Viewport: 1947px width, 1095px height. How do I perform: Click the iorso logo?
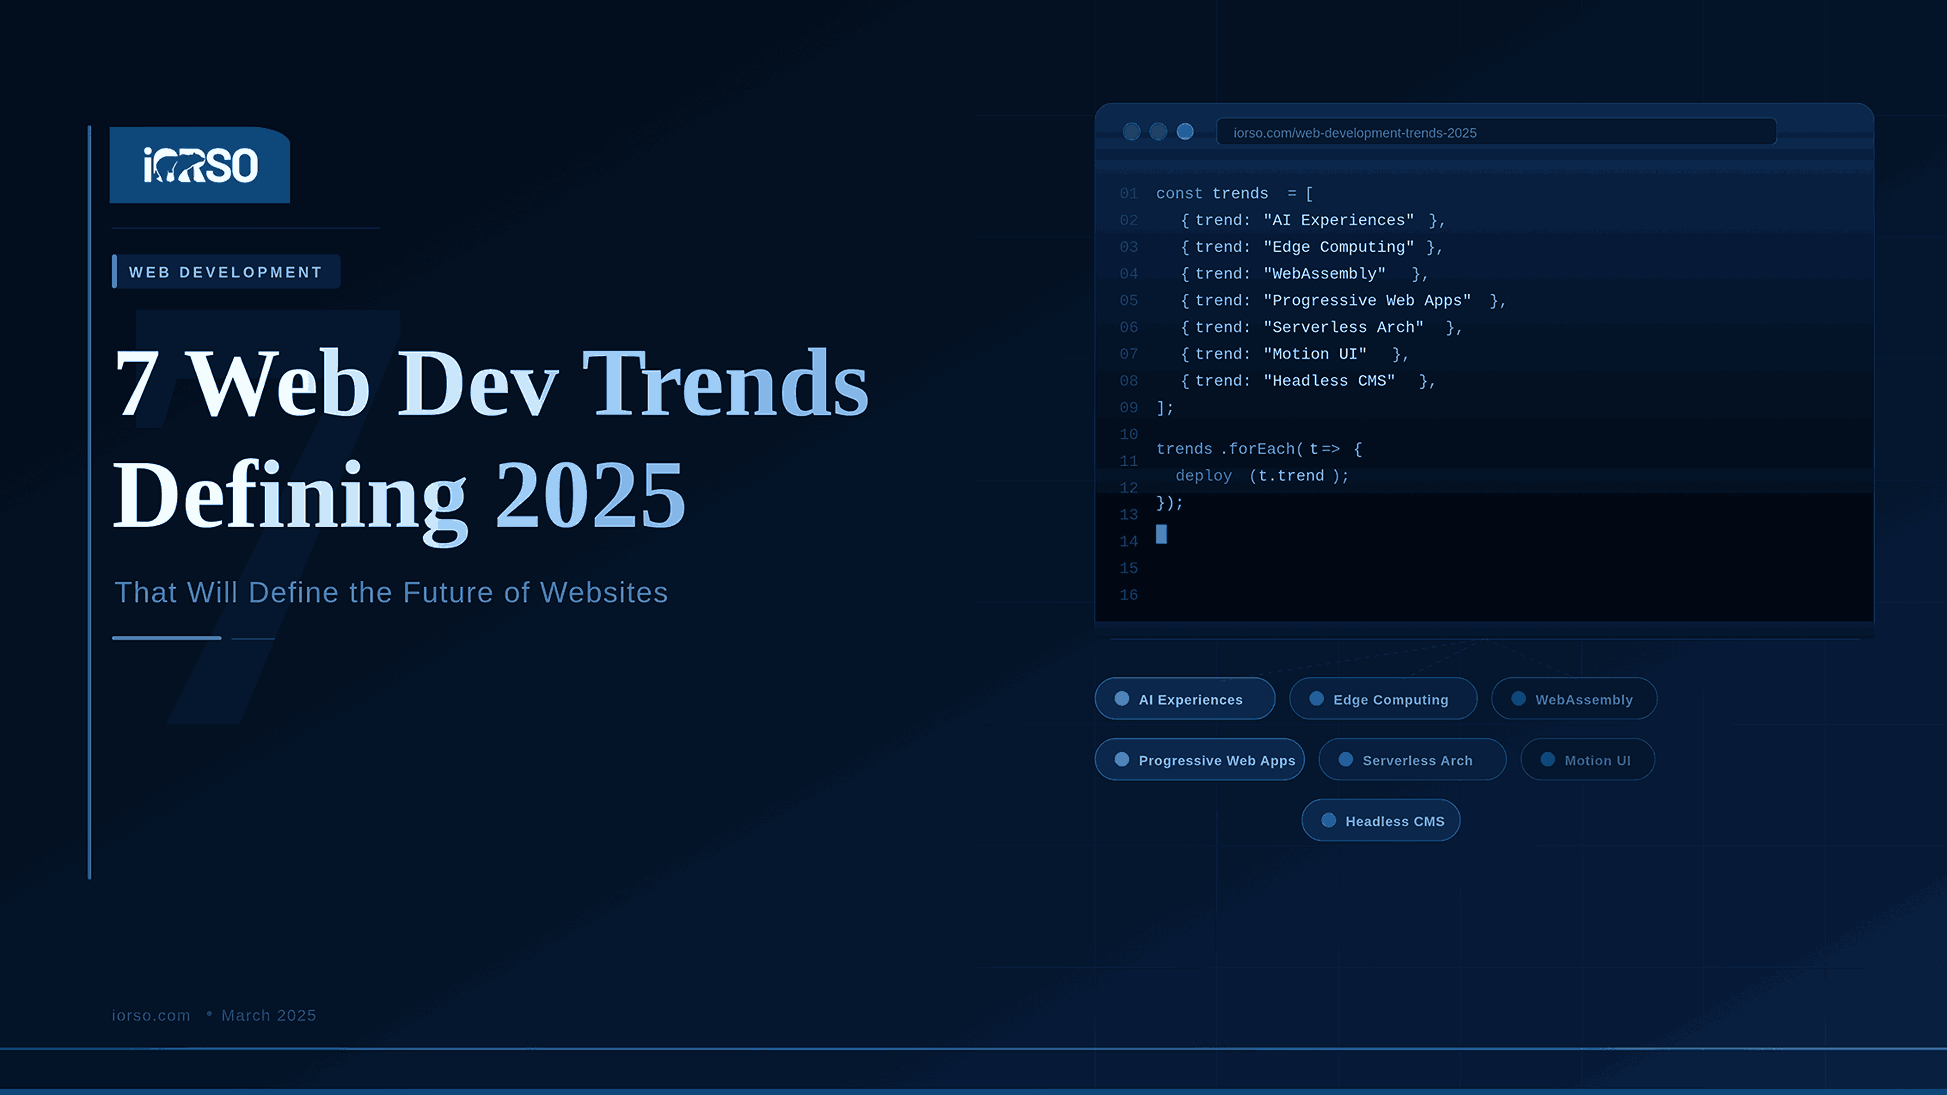coord(200,165)
